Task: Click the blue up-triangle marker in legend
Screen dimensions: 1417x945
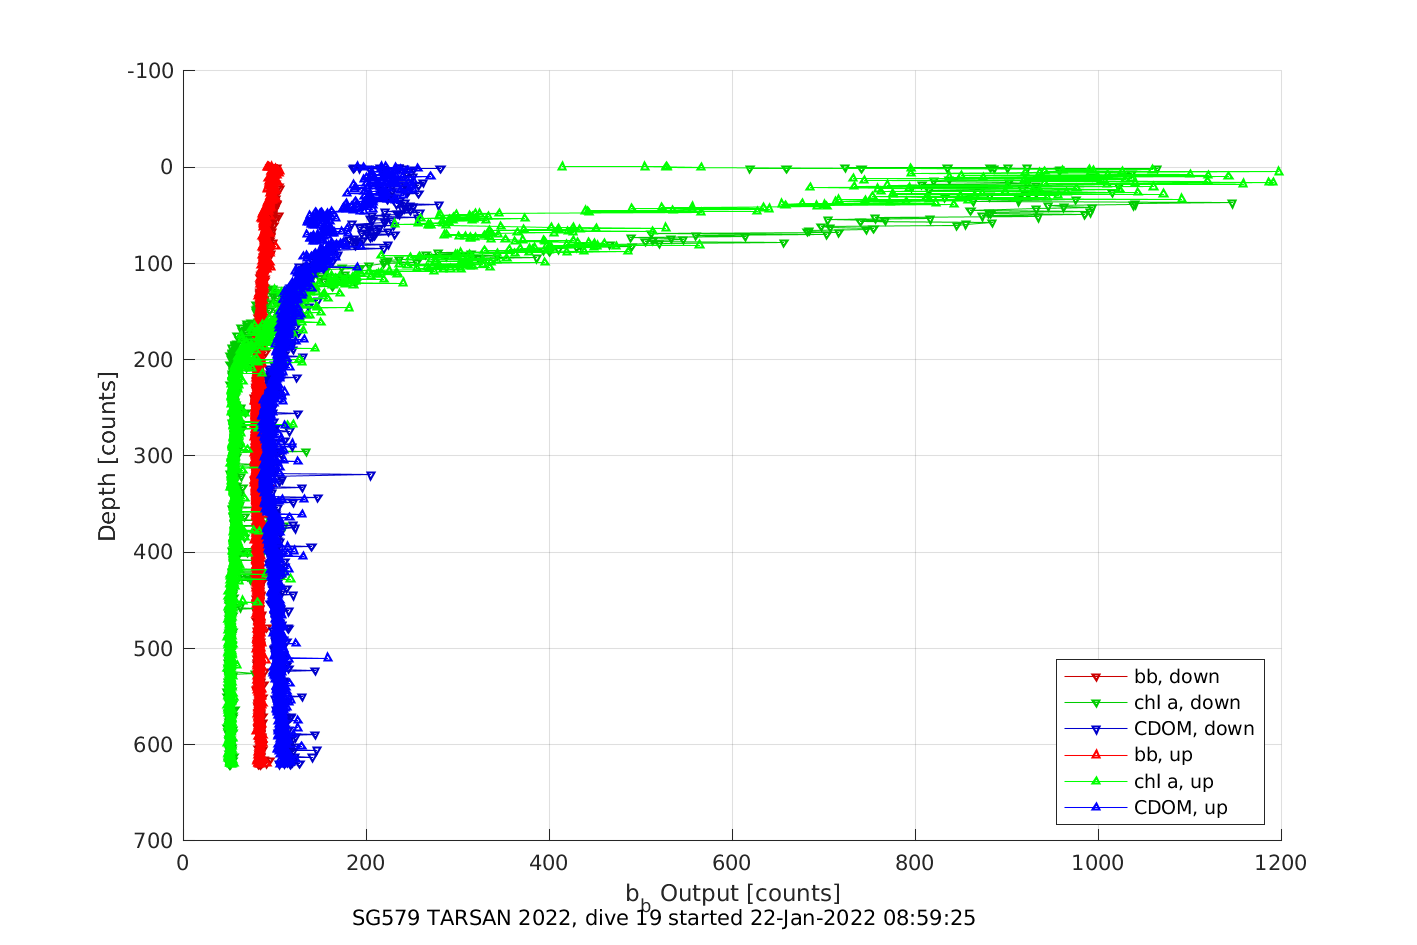Action: (x=1095, y=807)
